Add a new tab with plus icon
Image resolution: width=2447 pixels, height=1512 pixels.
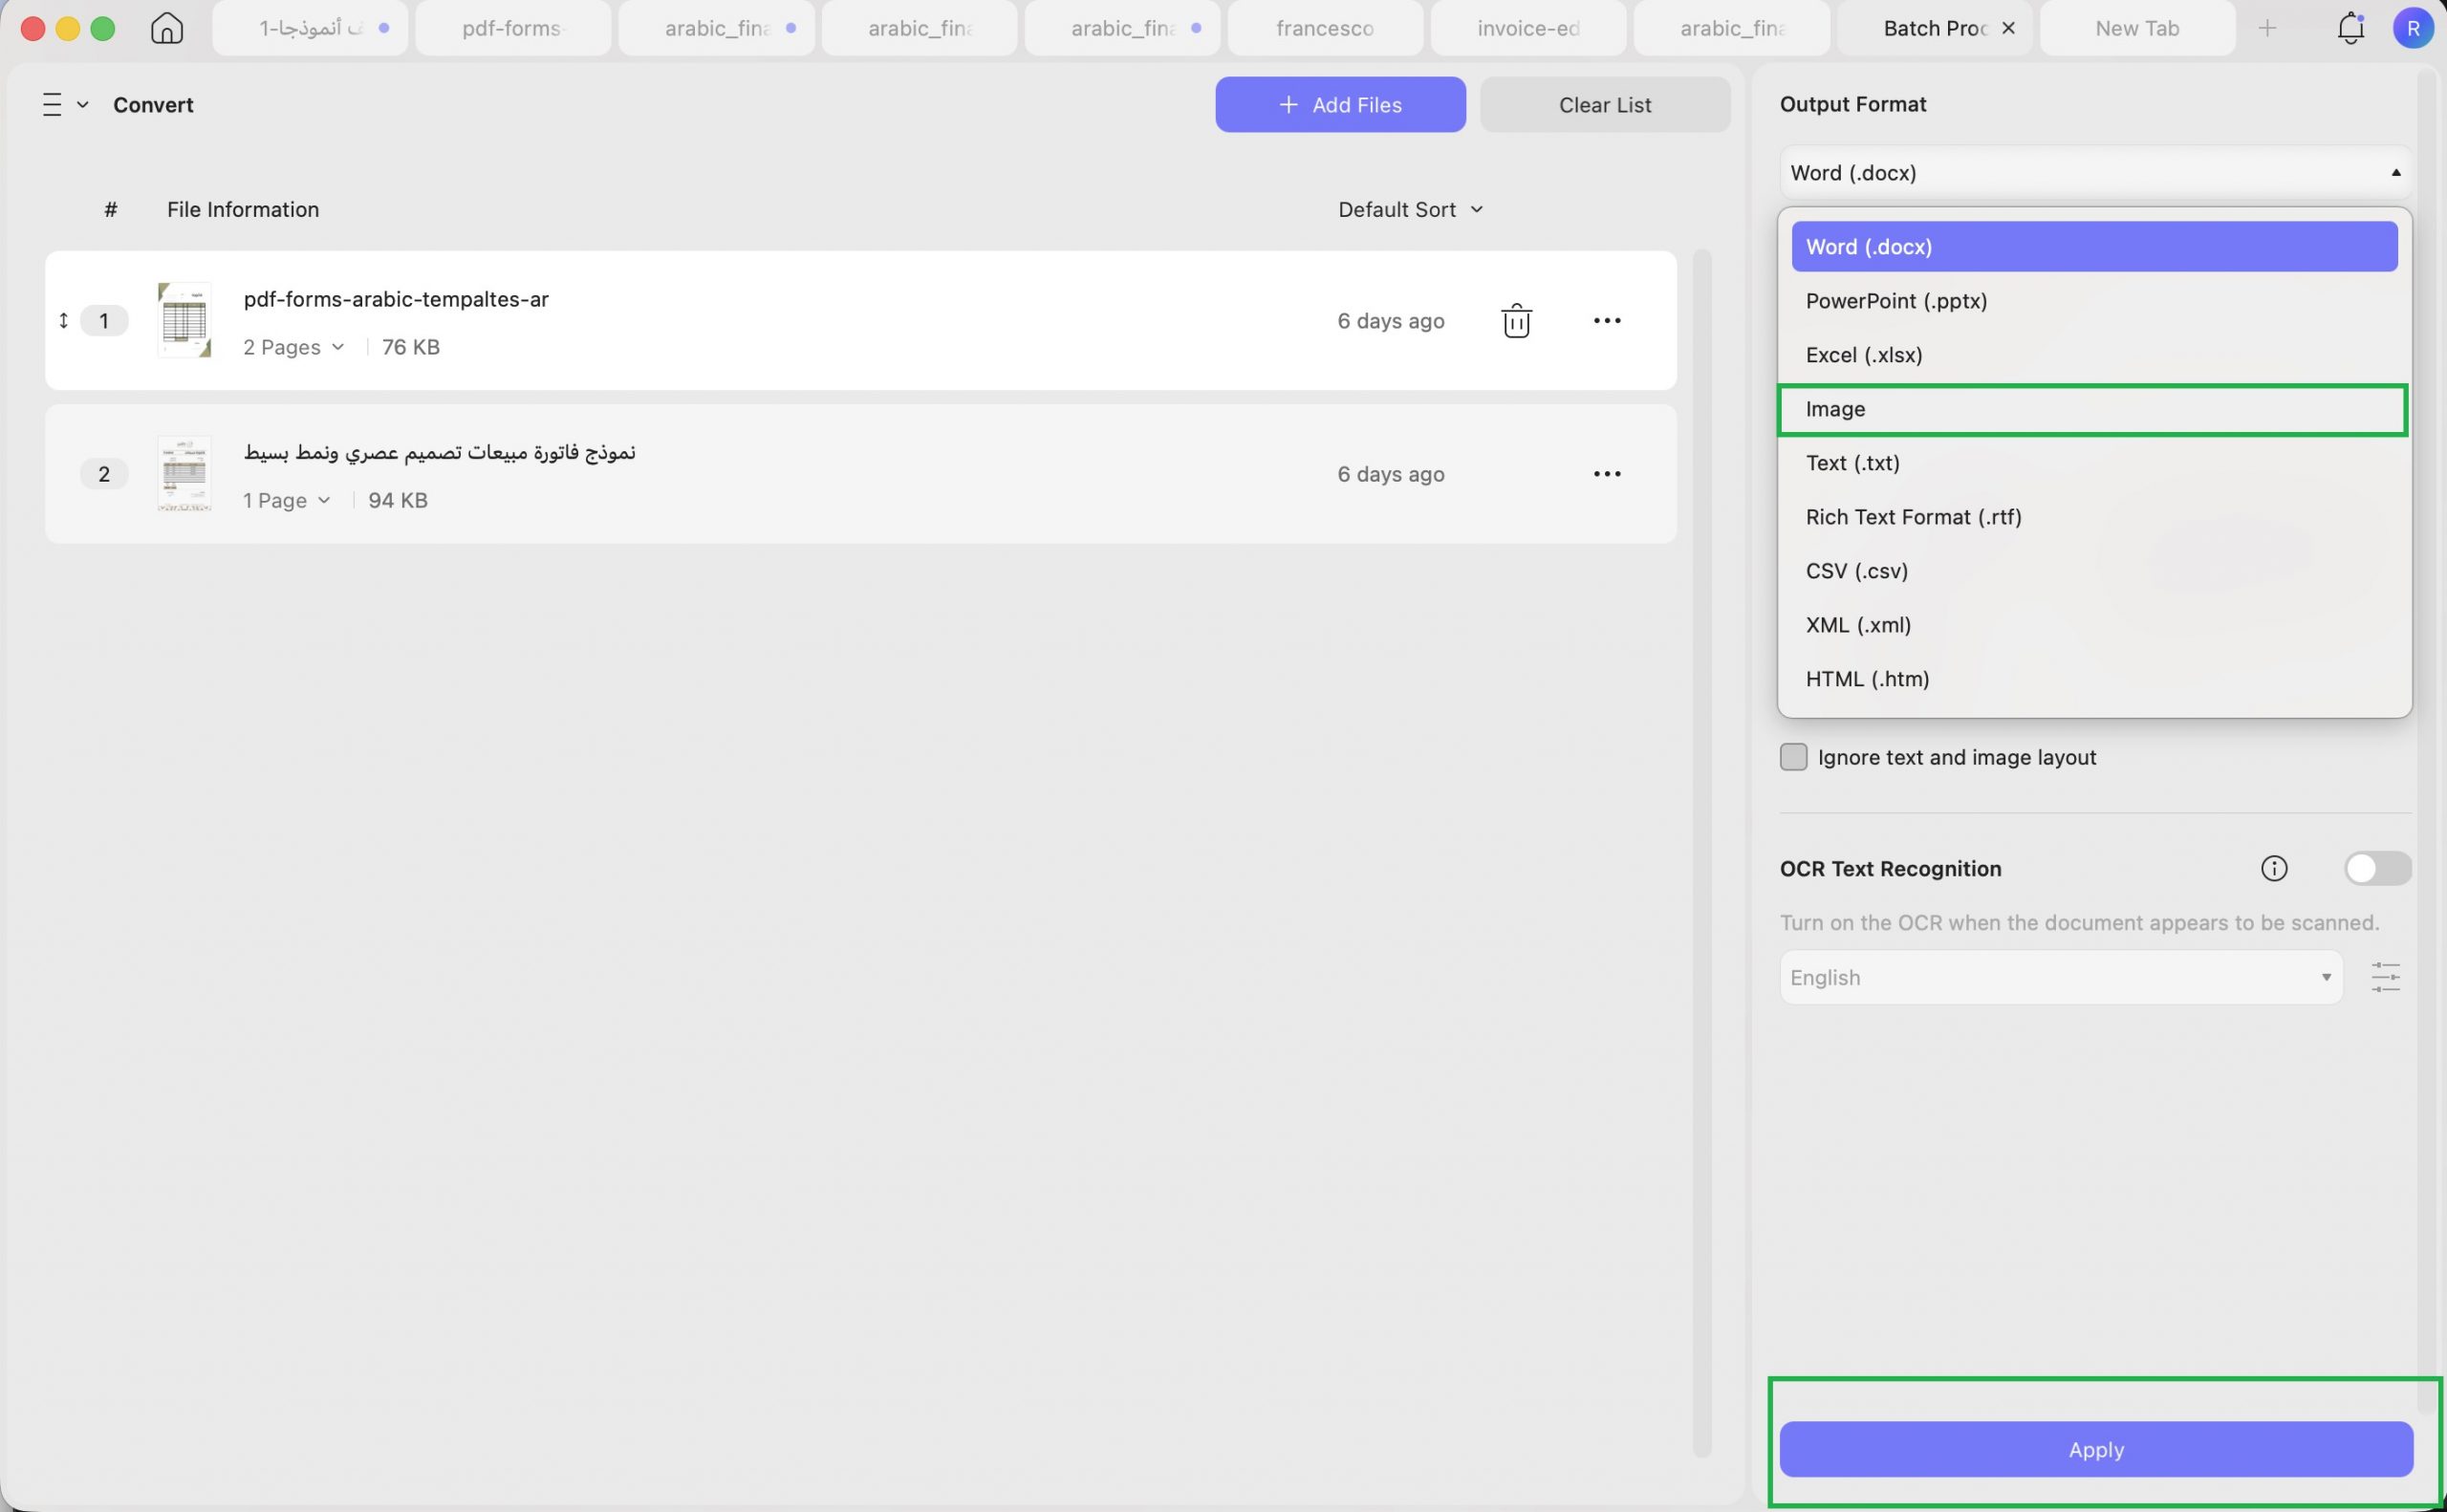pos(2267,28)
